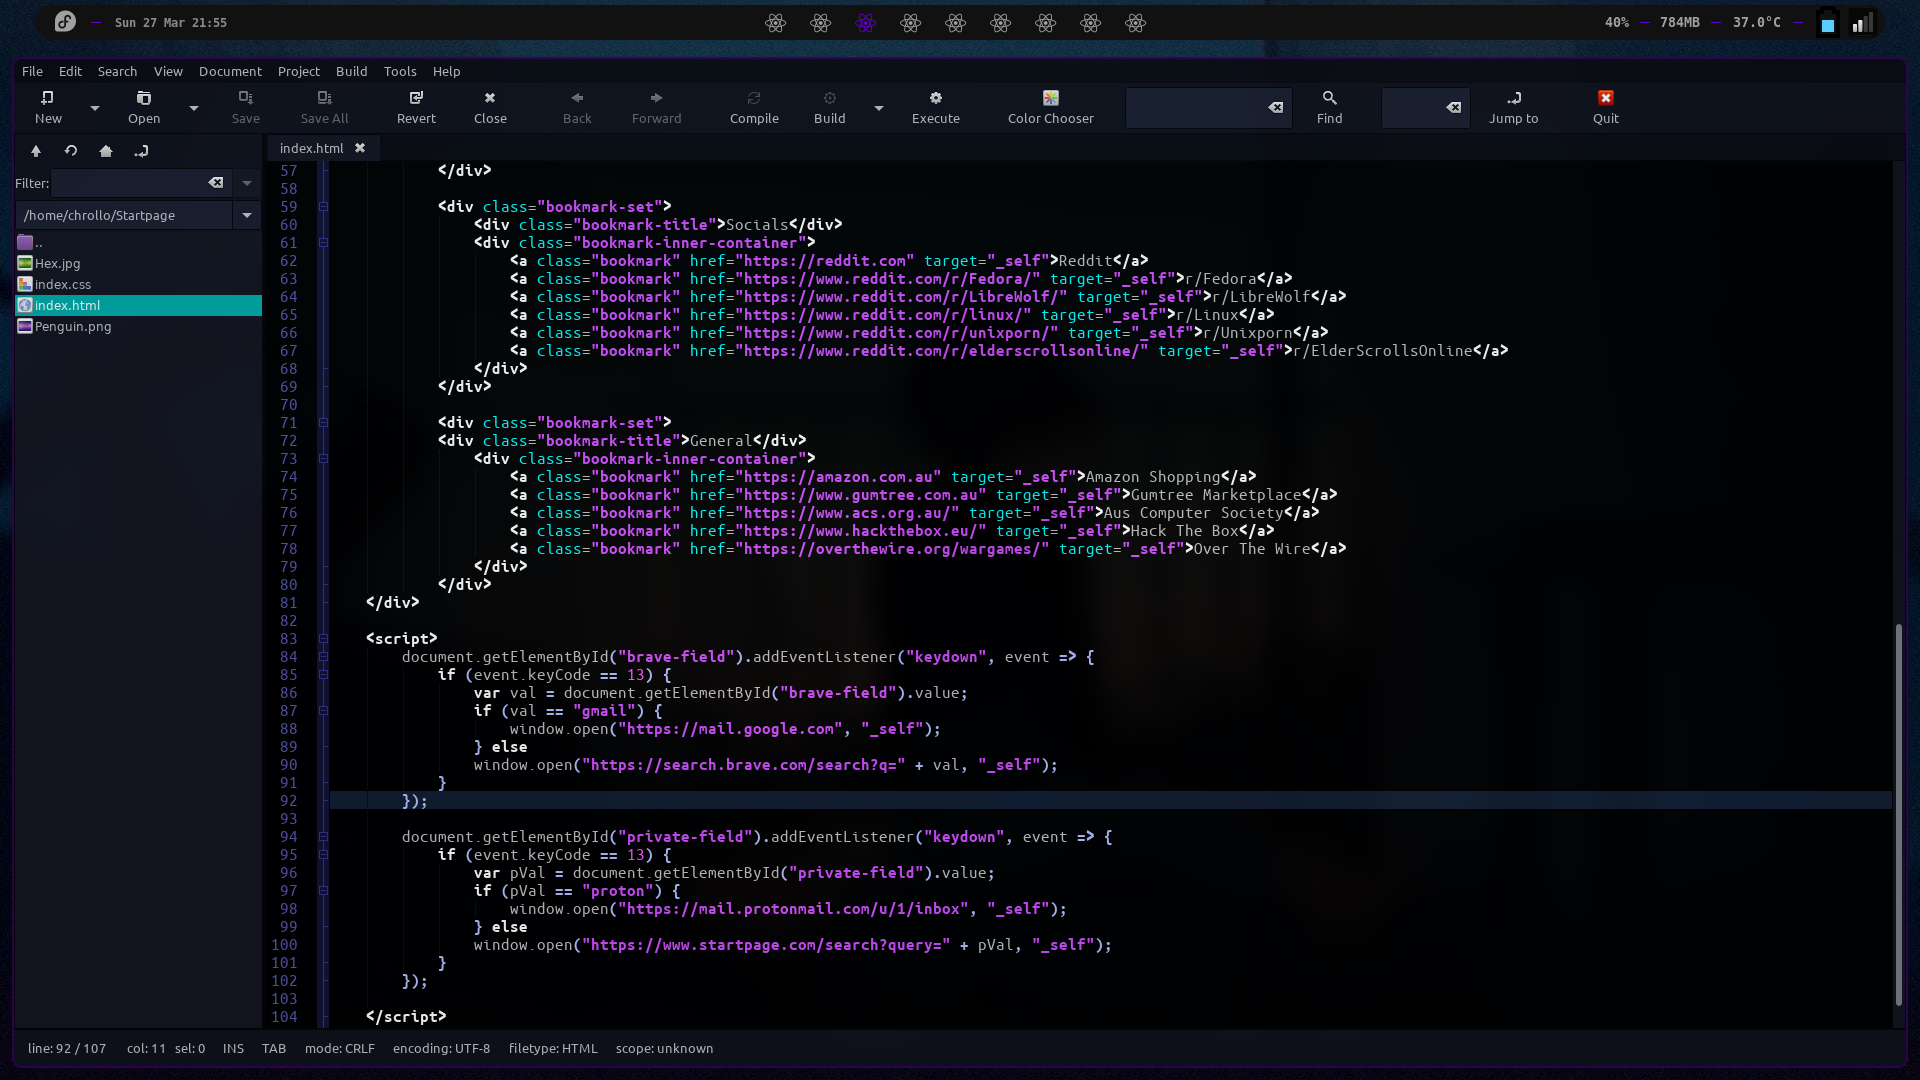Select Hex.jpg in file browser

click(138, 263)
